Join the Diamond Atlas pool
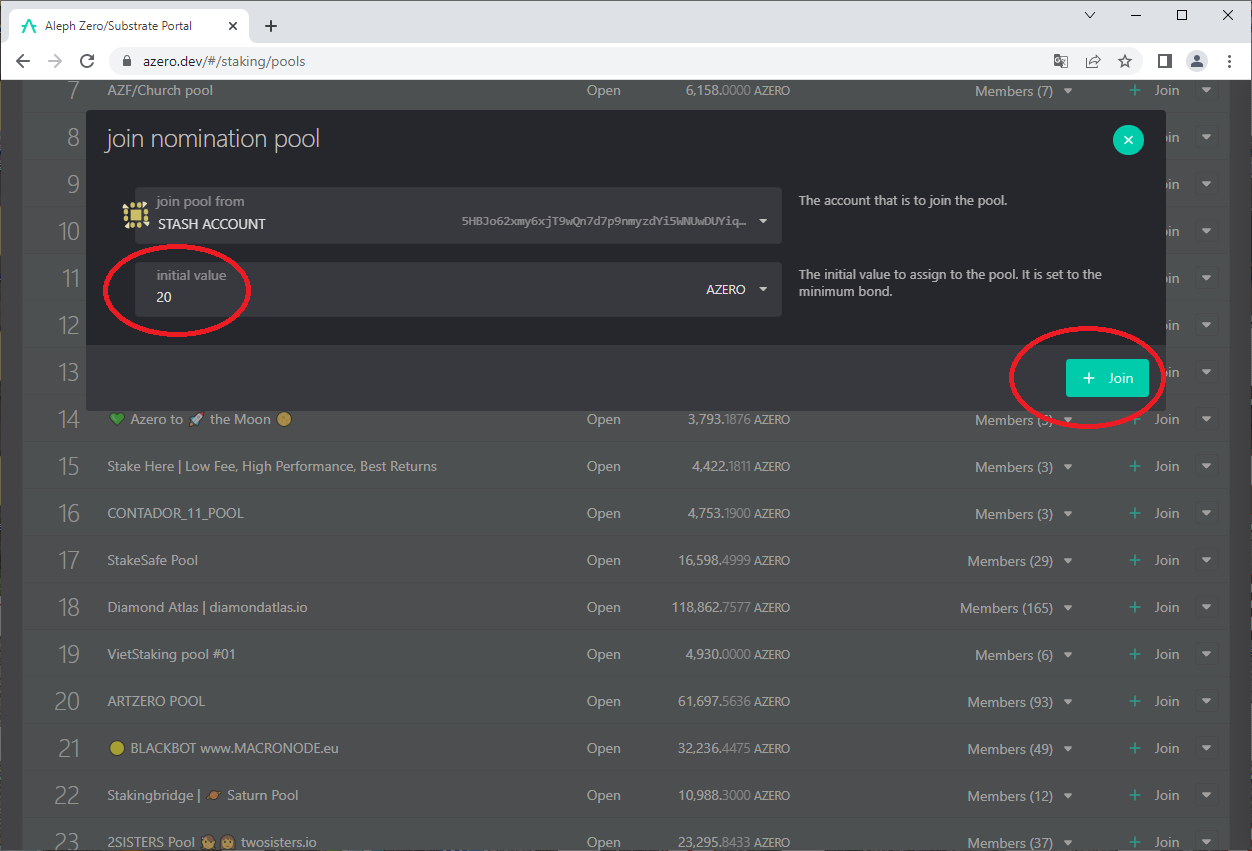 [x=1155, y=607]
